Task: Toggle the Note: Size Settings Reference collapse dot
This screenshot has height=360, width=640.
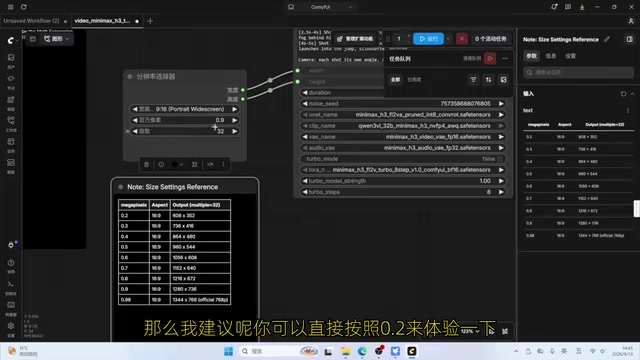Action: (120, 187)
